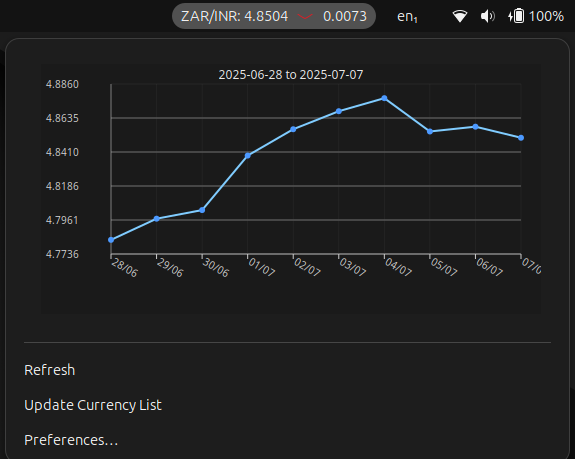This screenshot has width=575, height=459.
Task: Click the 28/06 first data point
Action: point(111,240)
